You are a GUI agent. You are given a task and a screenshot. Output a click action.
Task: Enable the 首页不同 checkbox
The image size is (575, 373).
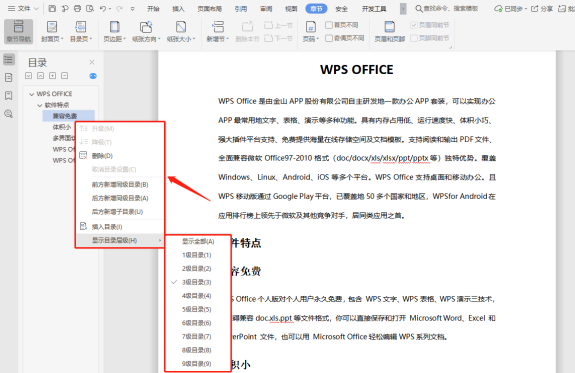(x=329, y=25)
